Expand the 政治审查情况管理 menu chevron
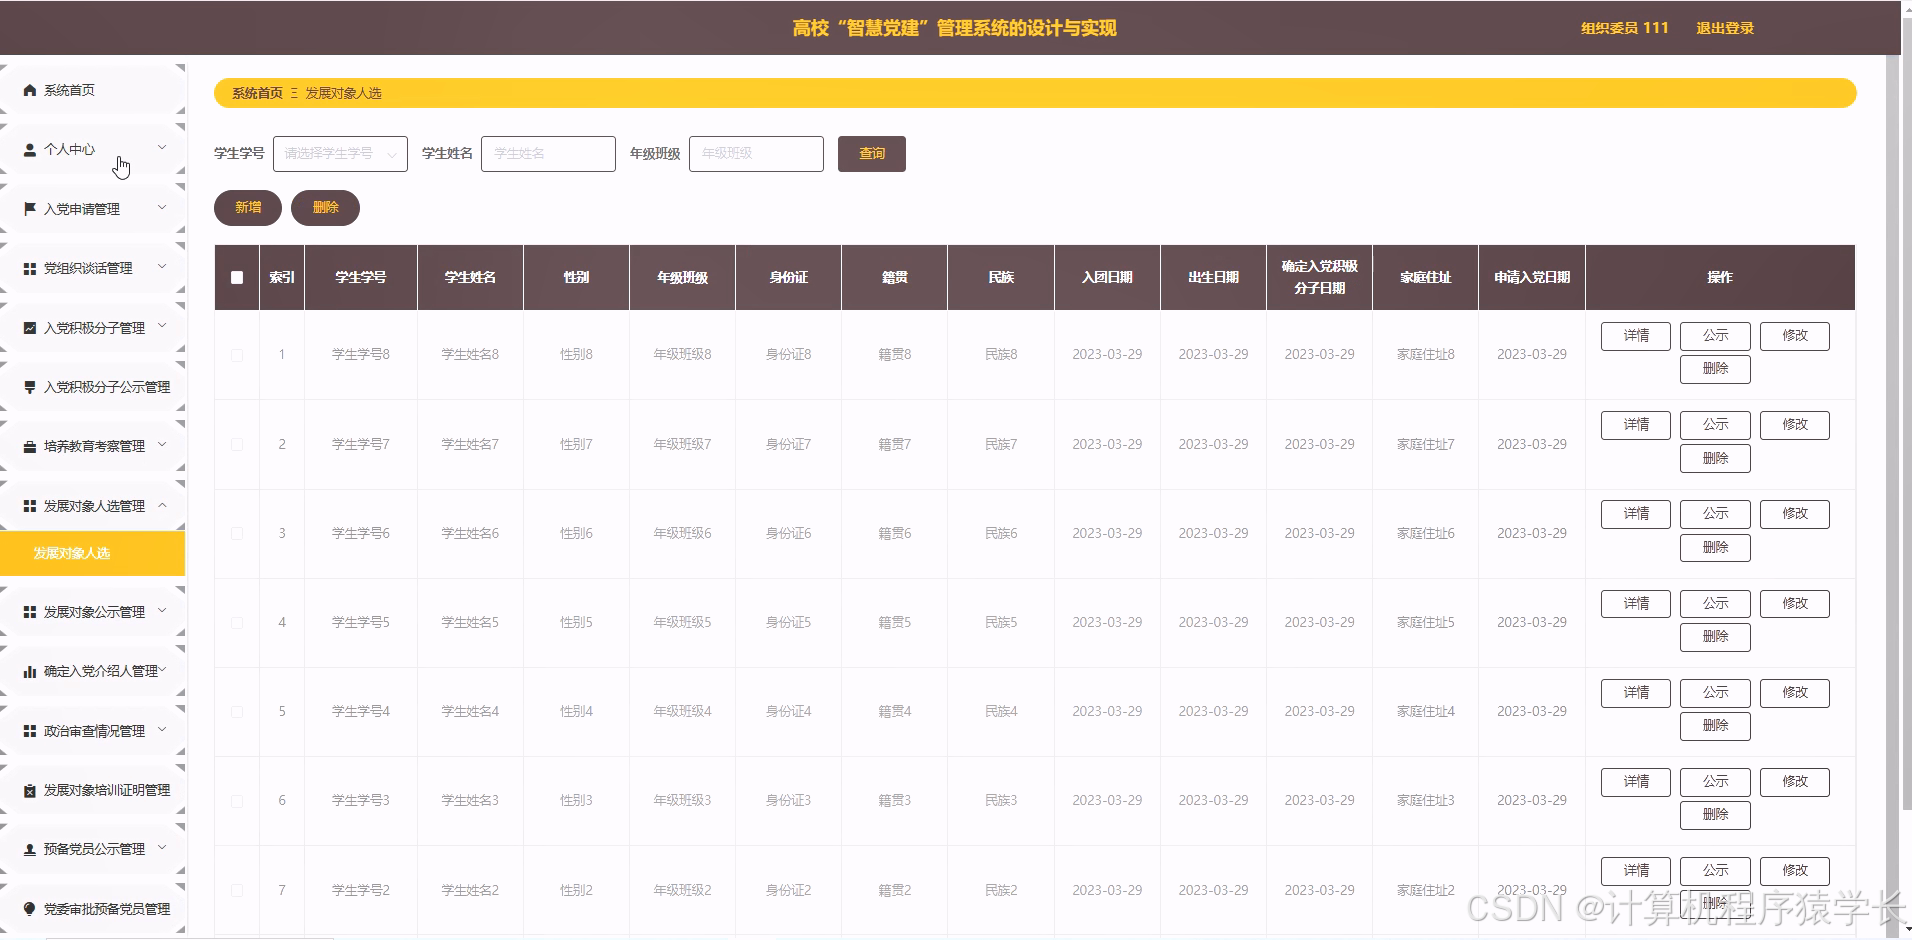1912x940 pixels. [x=162, y=729]
